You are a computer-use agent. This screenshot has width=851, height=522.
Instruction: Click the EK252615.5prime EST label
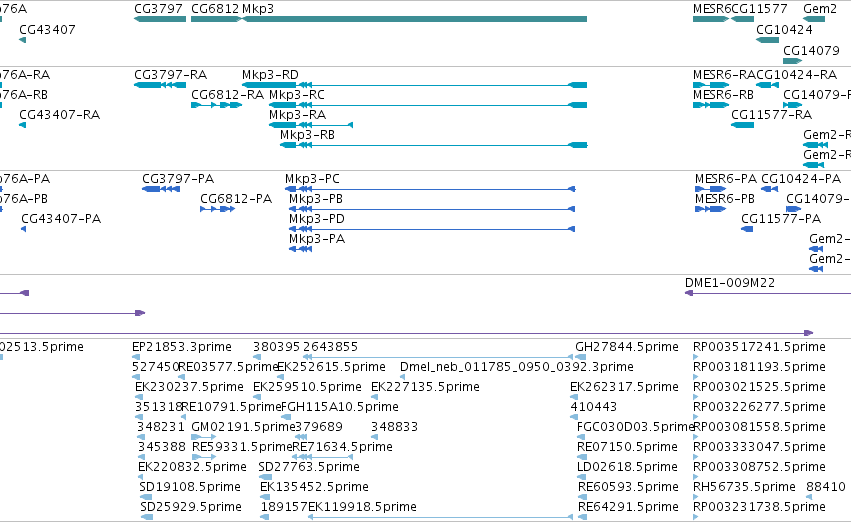[332, 367]
